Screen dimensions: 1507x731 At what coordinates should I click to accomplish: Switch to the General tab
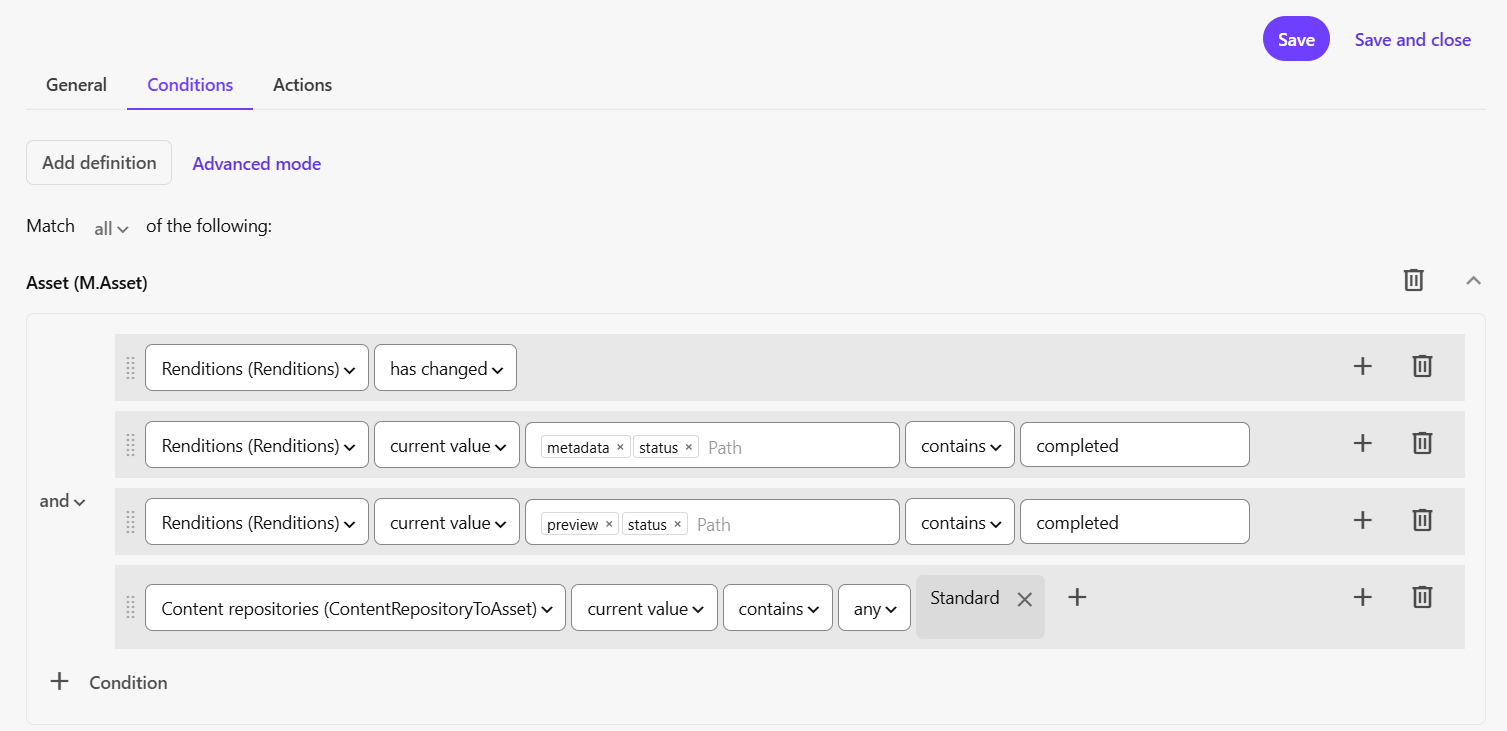(76, 85)
